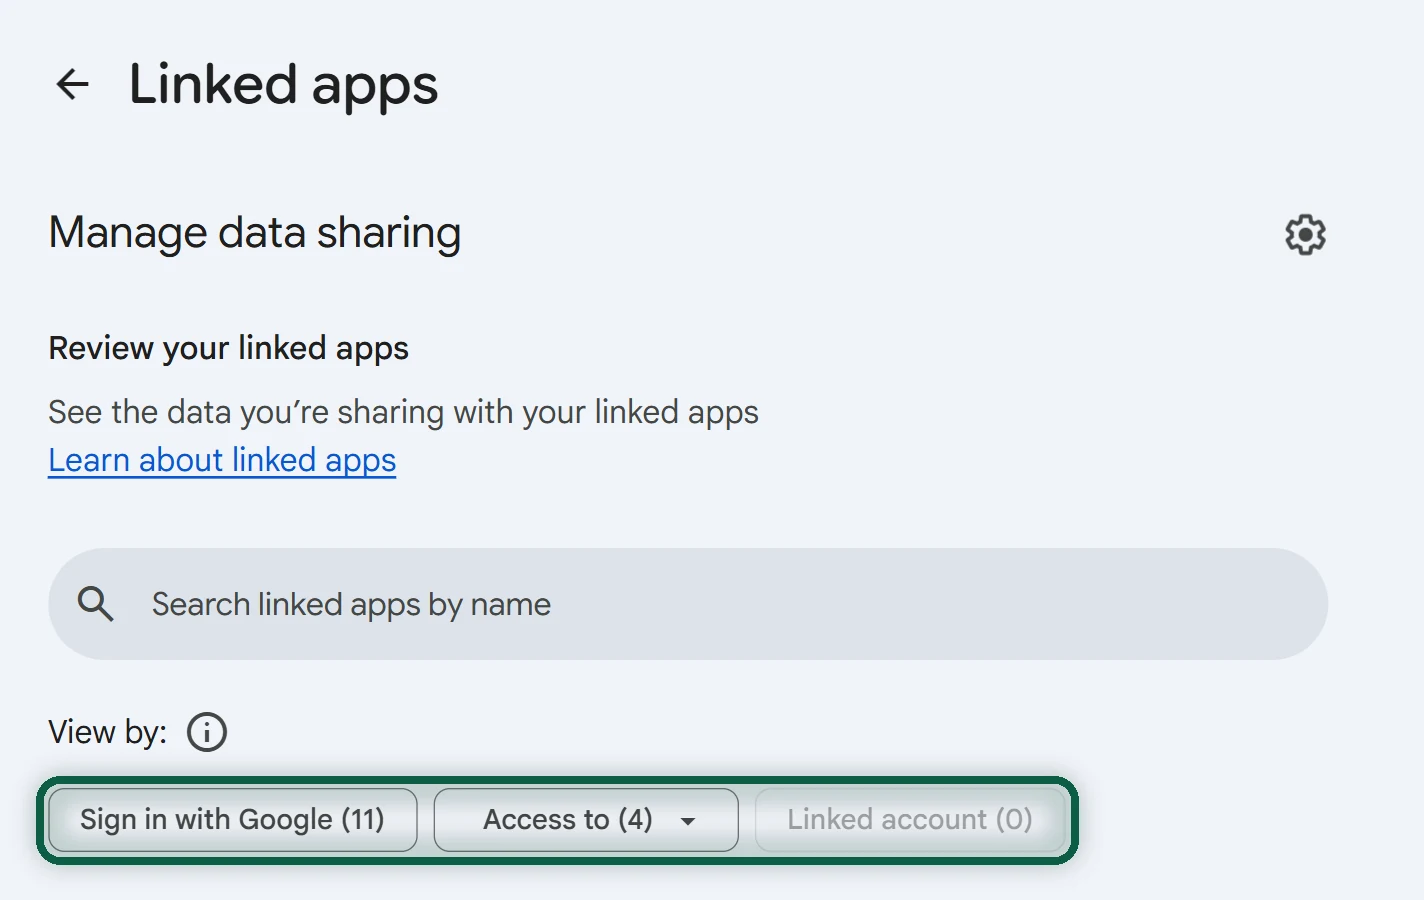This screenshot has width=1424, height=900.
Task: Filter by Sign in with Google (11)
Action: click(x=233, y=820)
